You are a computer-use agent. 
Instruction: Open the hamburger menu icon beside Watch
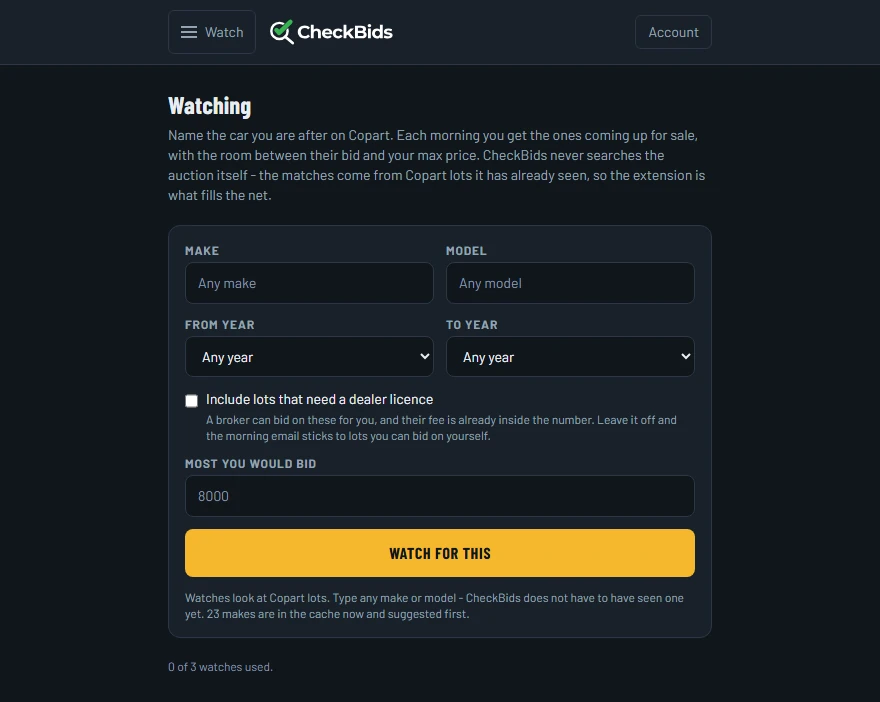189,32
